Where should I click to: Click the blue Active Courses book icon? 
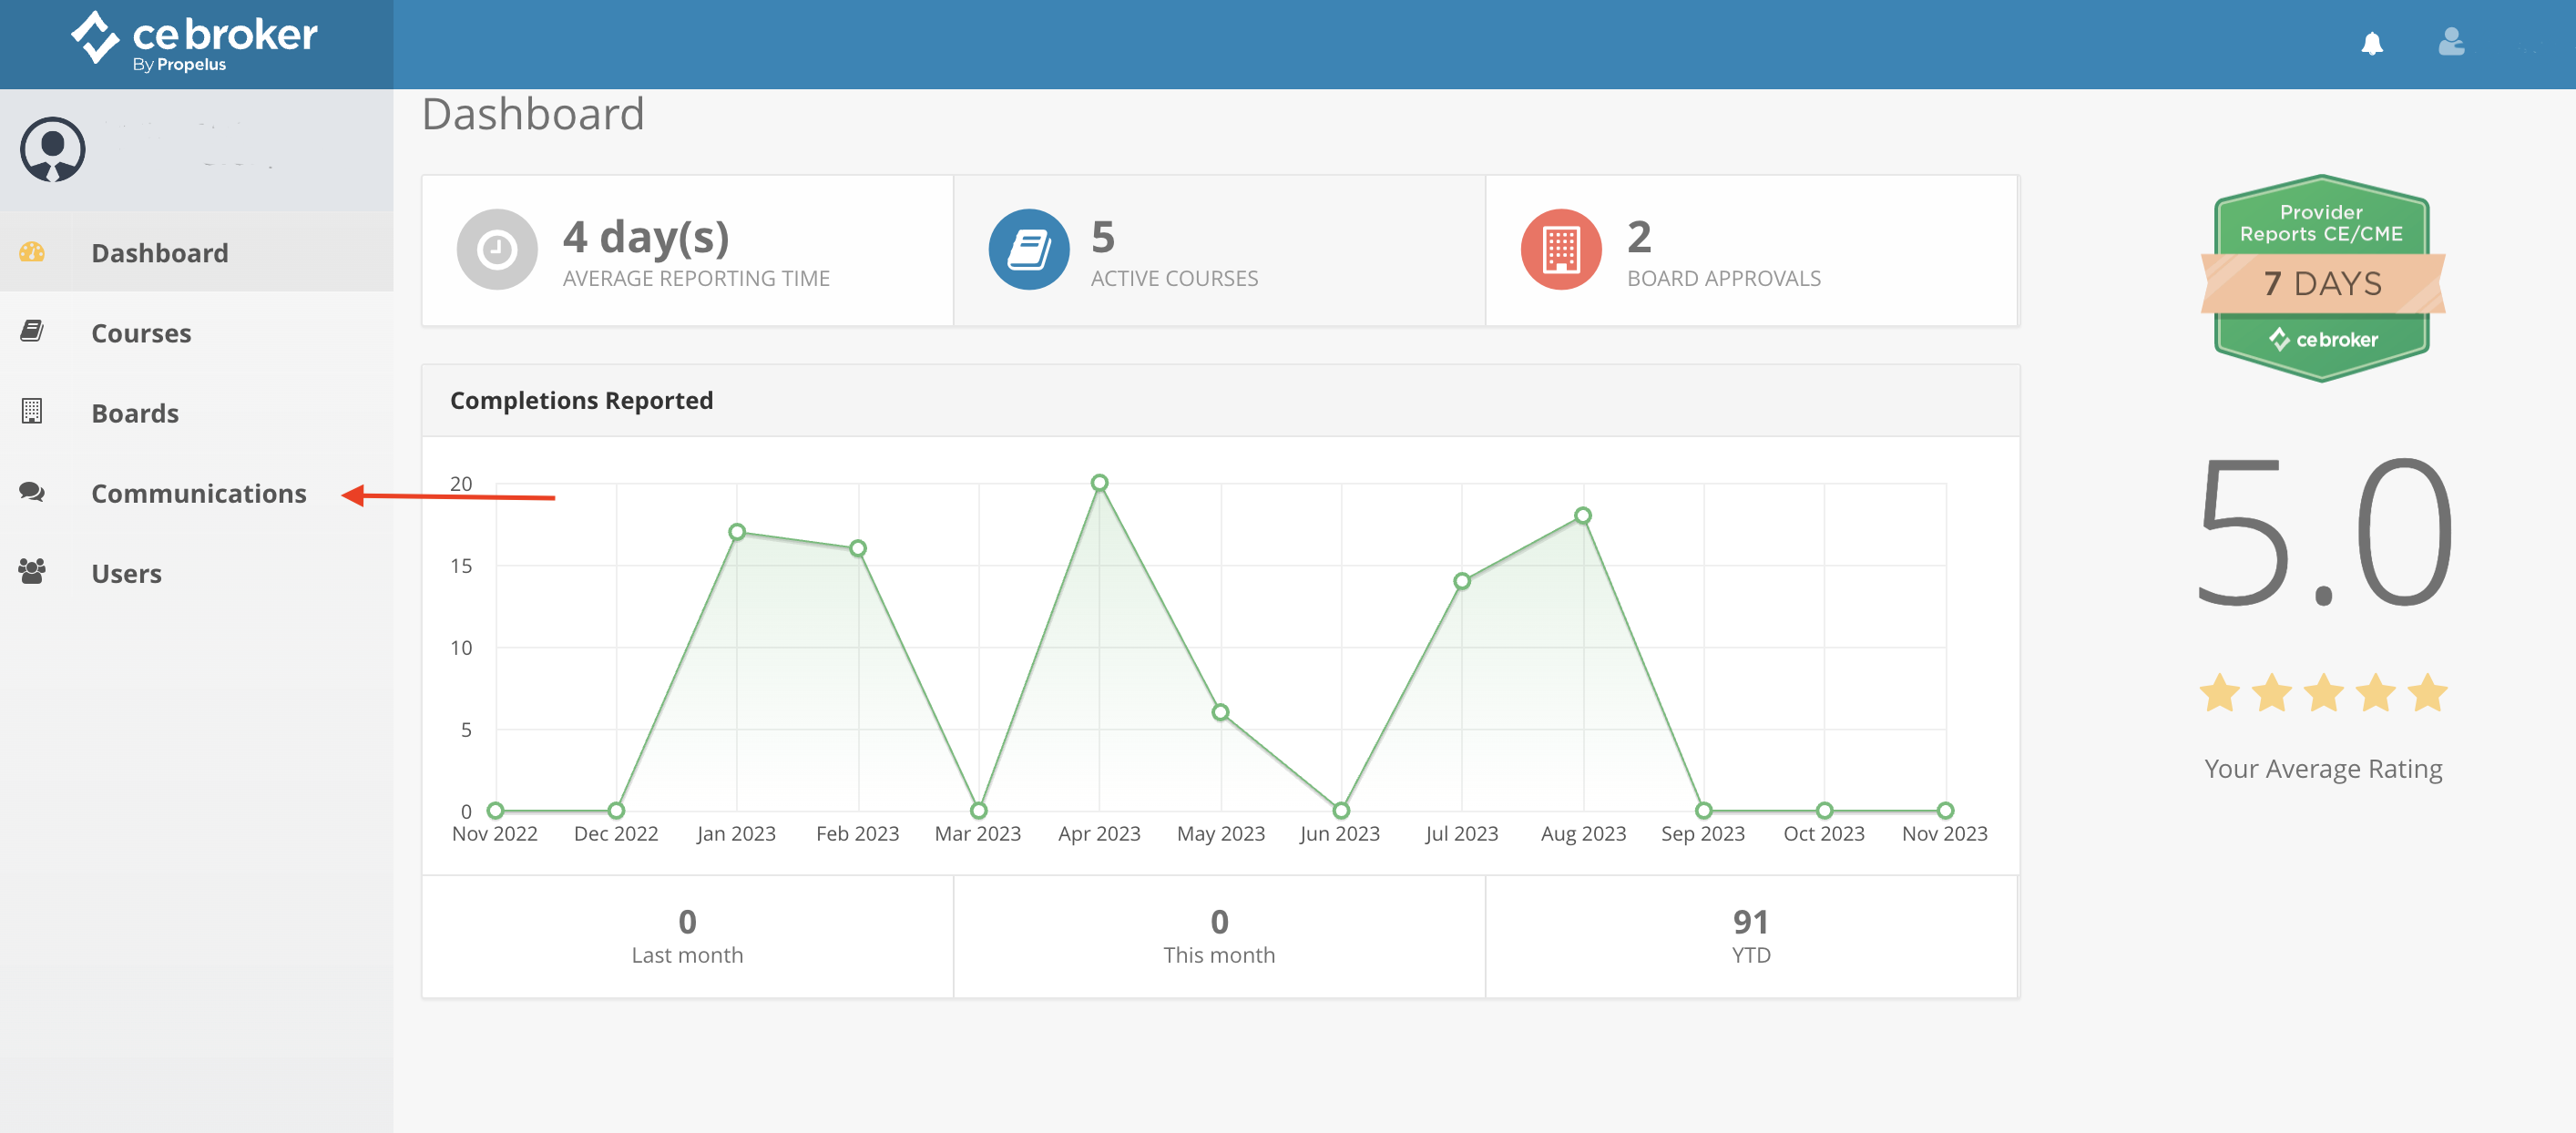pyautogui.click(x=1028, y=250)
